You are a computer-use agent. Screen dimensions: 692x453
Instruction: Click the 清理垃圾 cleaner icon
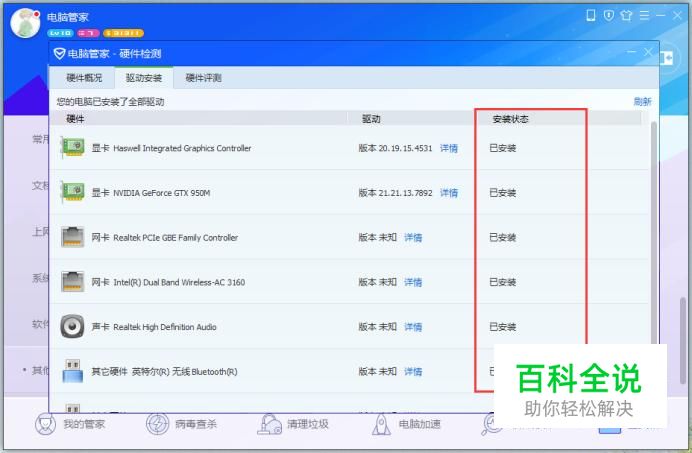[270, 424]
